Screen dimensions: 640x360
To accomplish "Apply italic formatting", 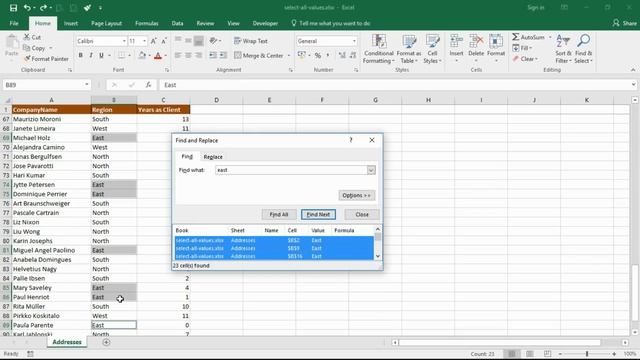I will [x=91, y=55].
